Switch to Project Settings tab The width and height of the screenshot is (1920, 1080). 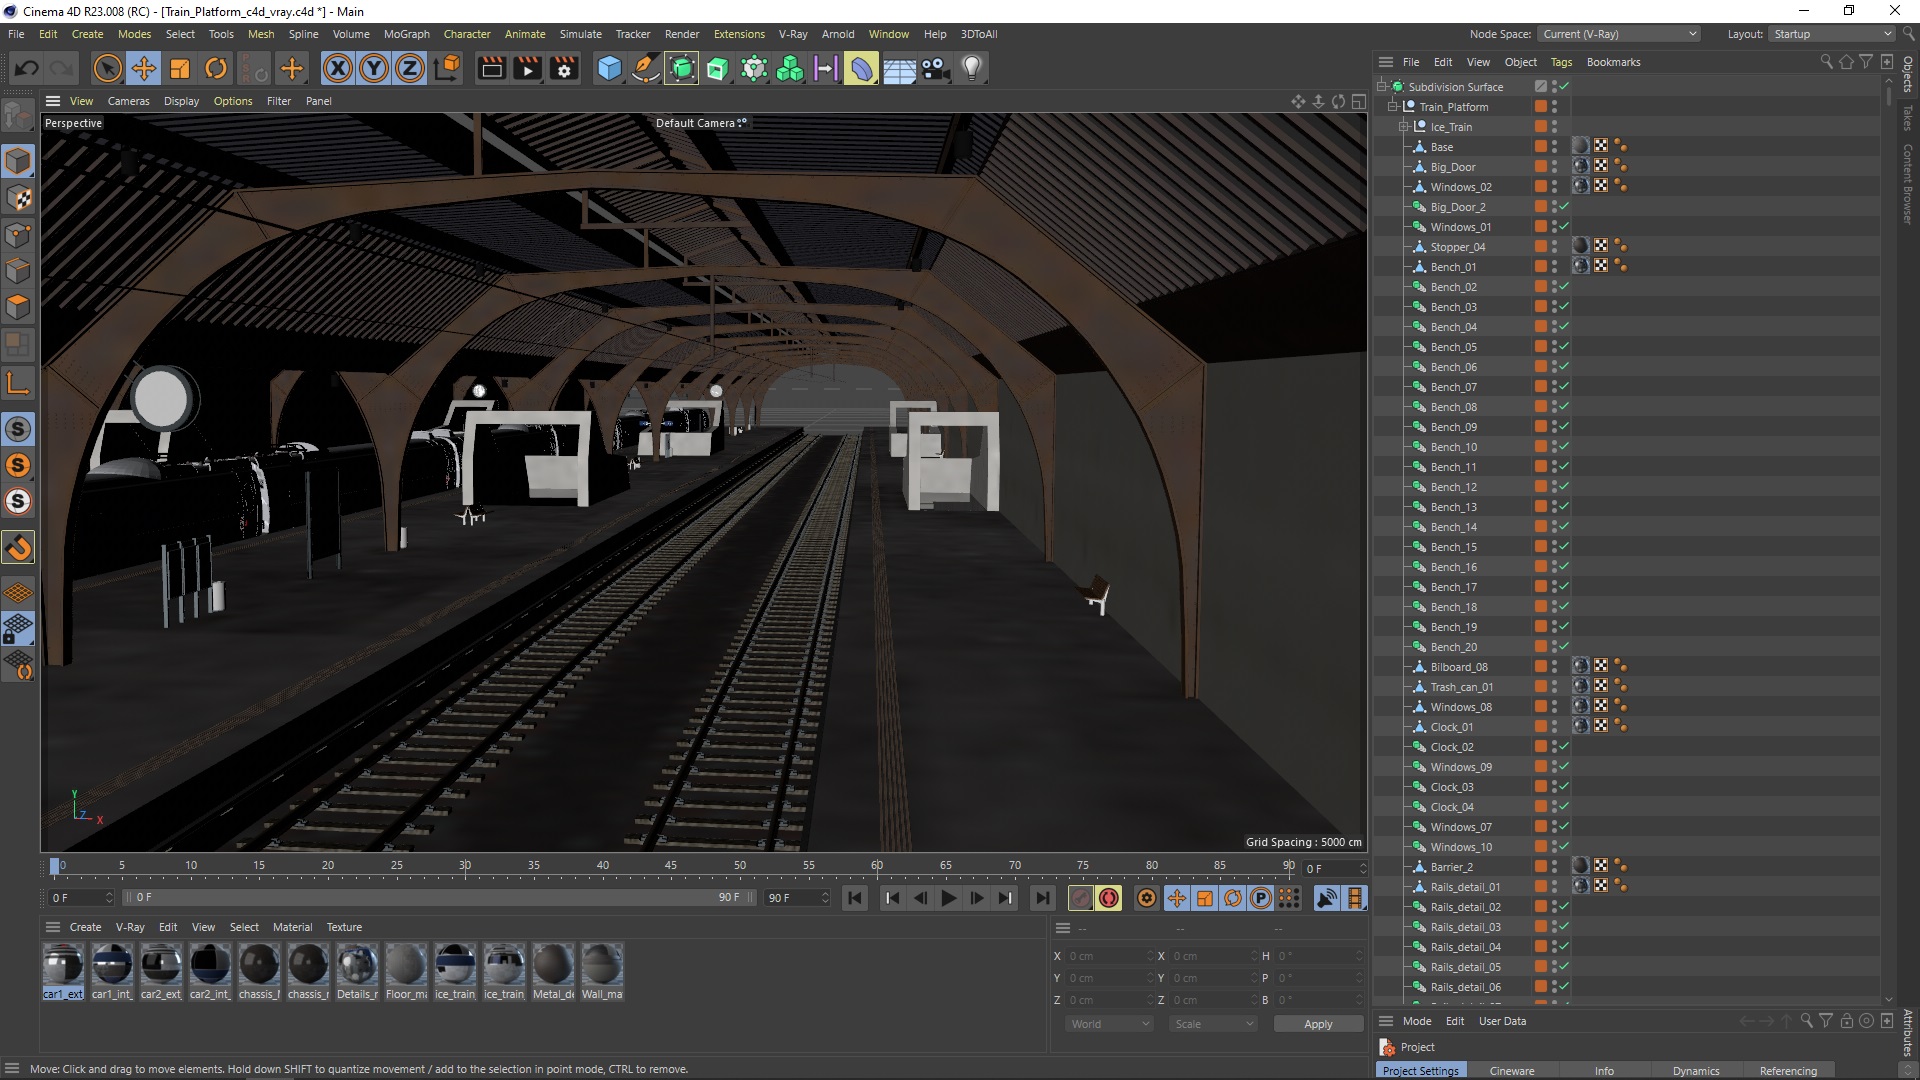click(x=1420, y=1071)
